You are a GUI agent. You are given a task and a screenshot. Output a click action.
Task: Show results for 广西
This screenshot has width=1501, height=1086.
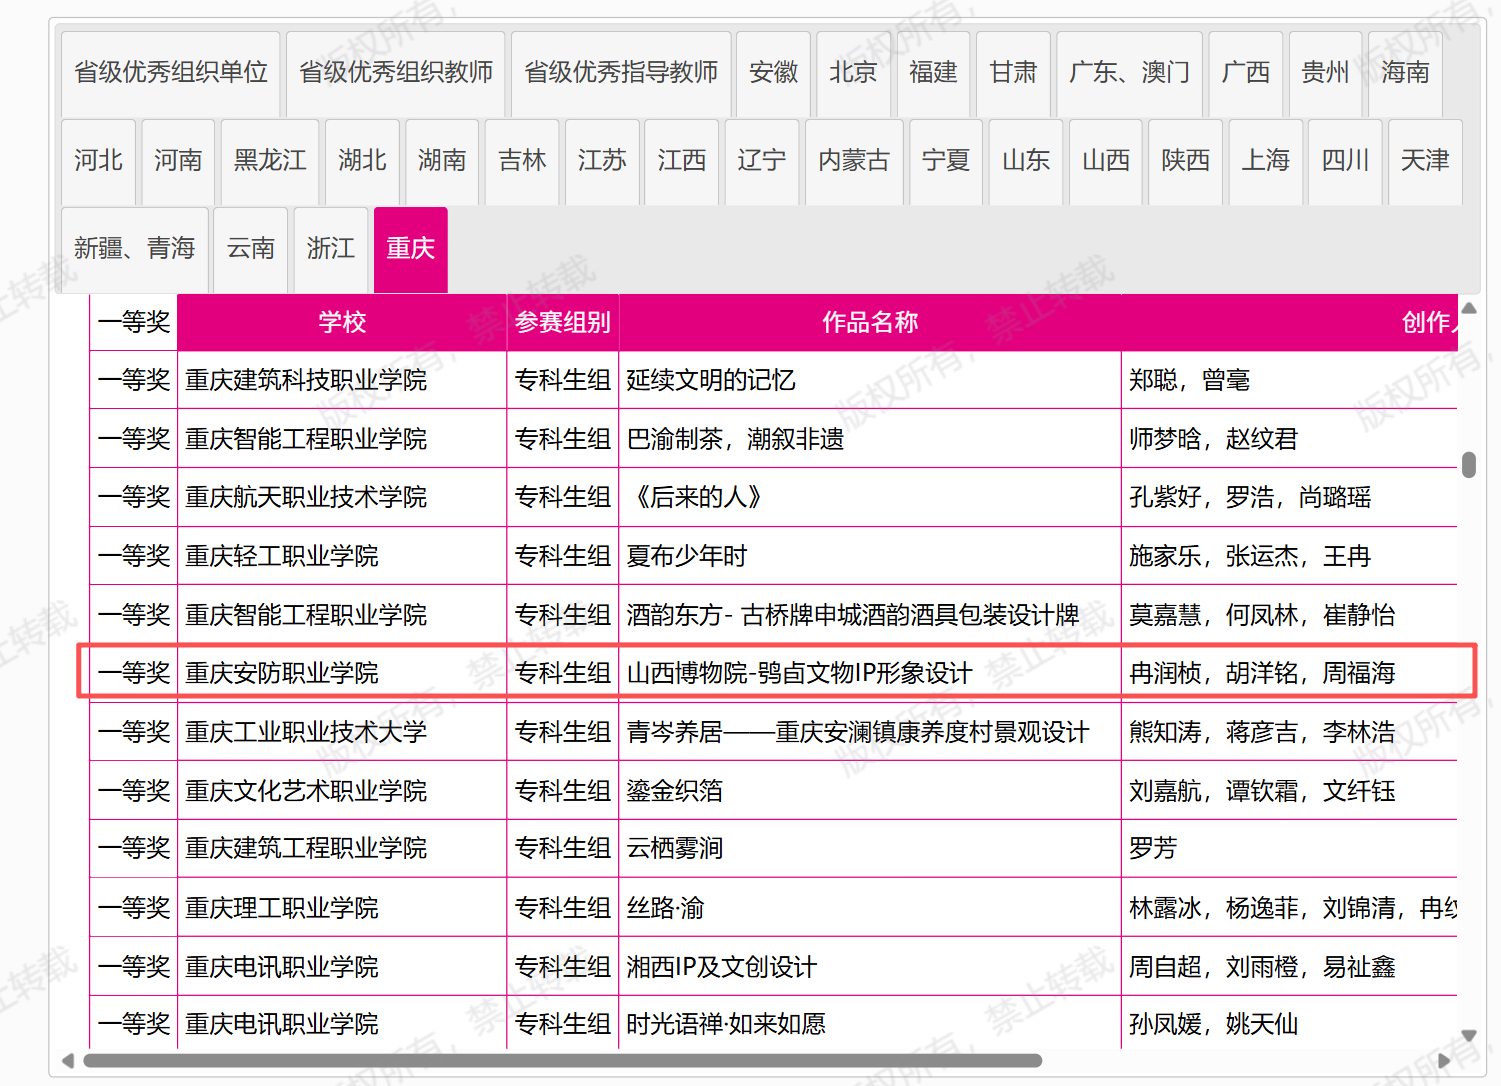(x=1245, y=73)
